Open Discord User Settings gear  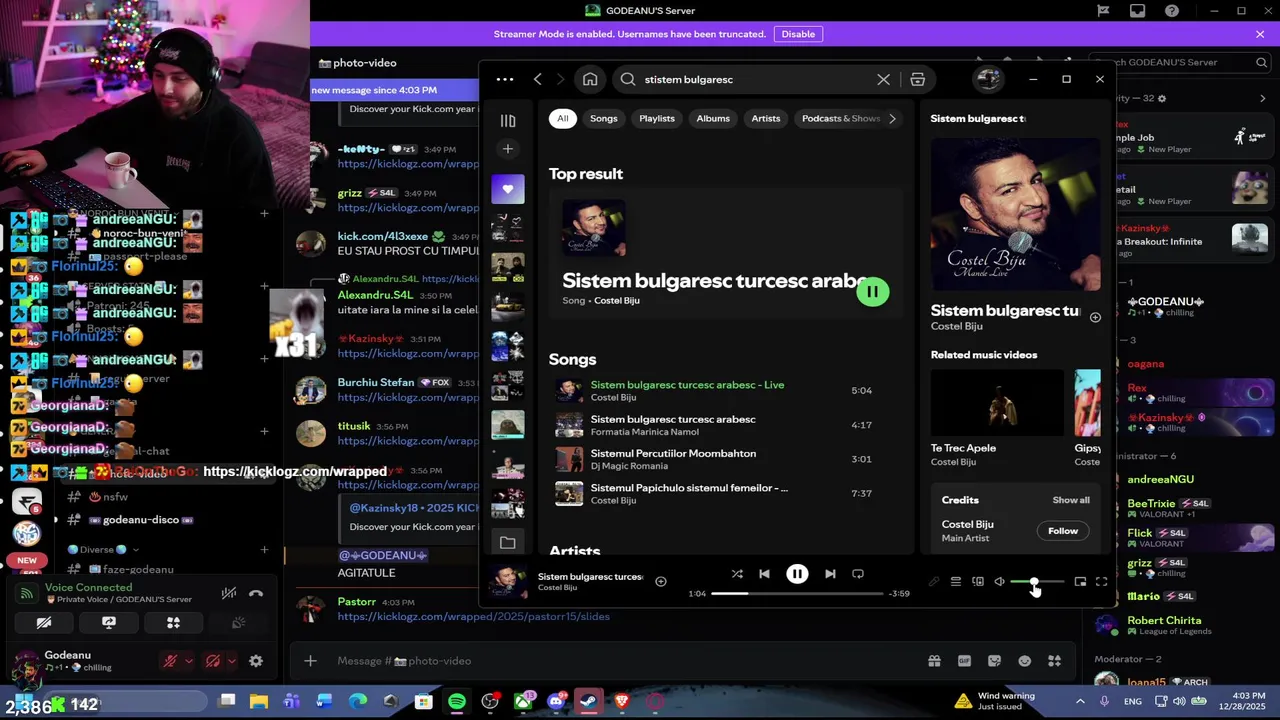(256, 661)
